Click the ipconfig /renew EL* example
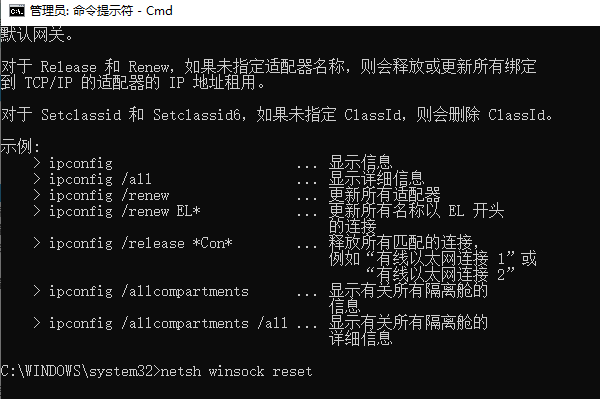Screen dimensions: 600x399 click(125, 211)
